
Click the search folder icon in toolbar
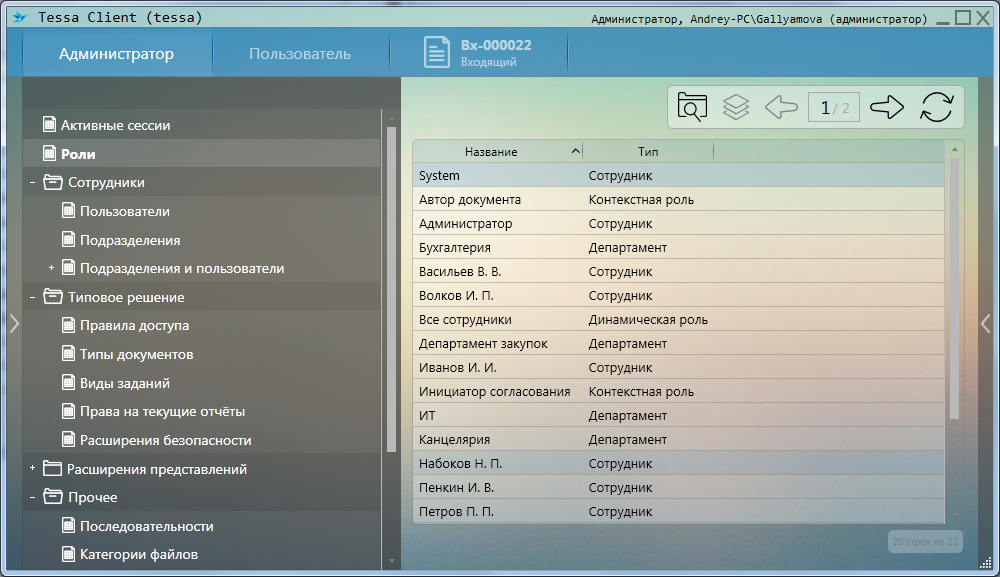click(x=692, y=107)
